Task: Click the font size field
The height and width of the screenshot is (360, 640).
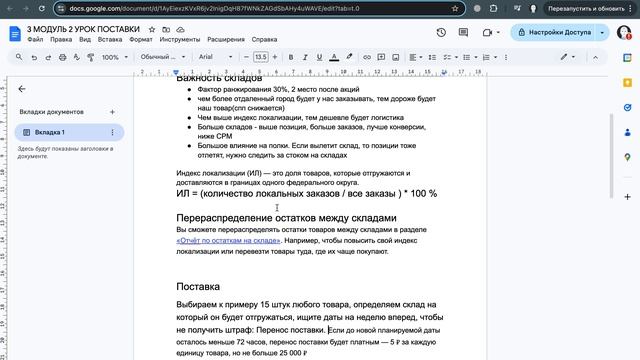Action: 260,57
